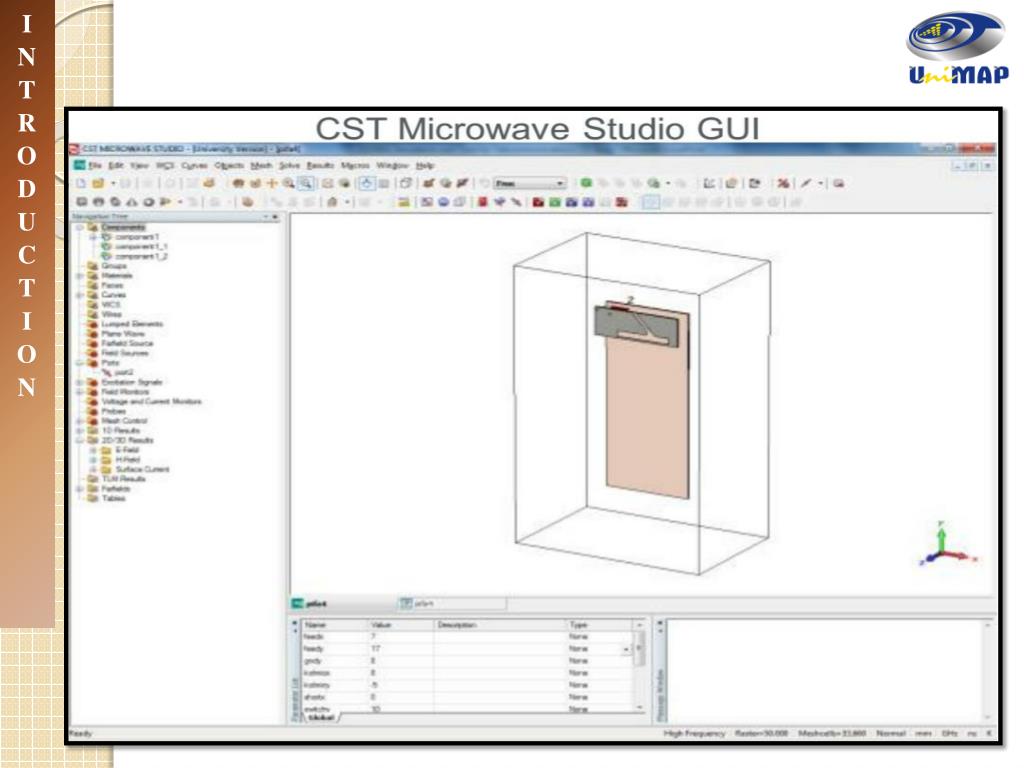Click the parameter list vertical scrollbar
The image size is (1024, 768).
pyautogui.click(x=640, y=666)
